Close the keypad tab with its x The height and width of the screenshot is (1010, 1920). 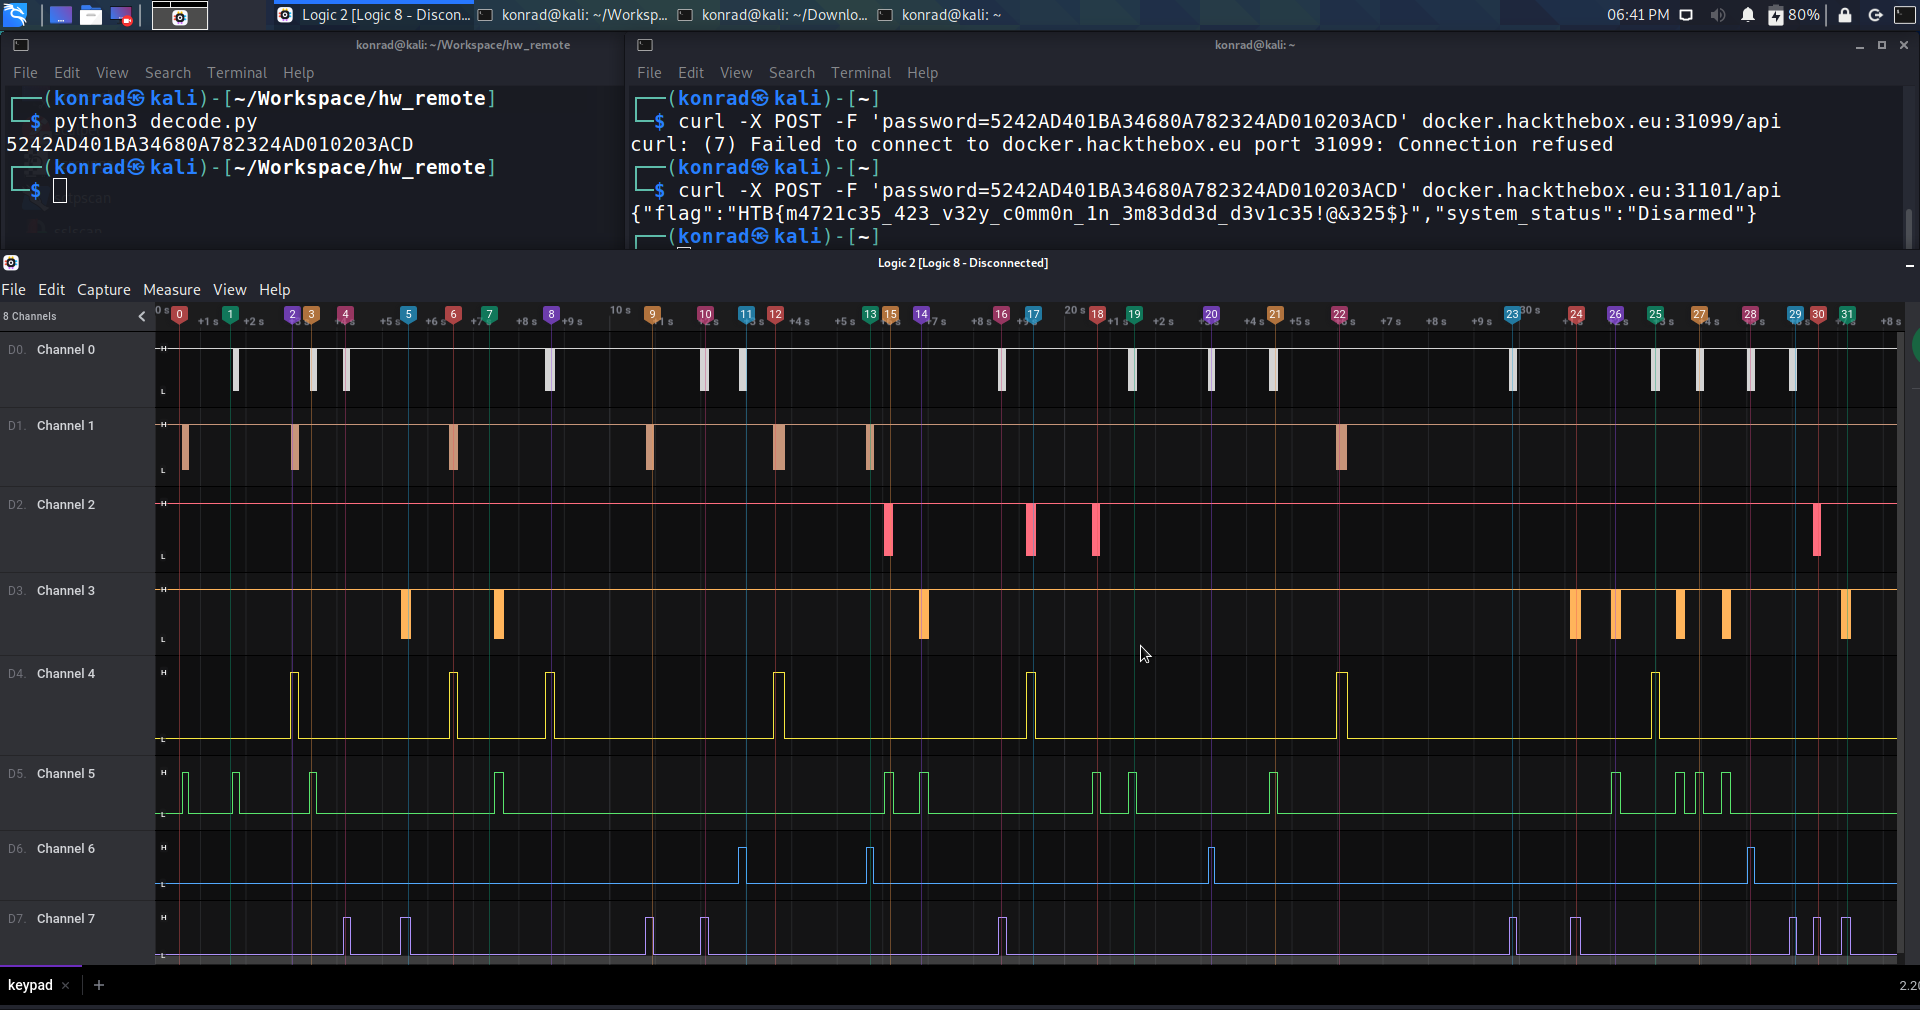(66, 986)
